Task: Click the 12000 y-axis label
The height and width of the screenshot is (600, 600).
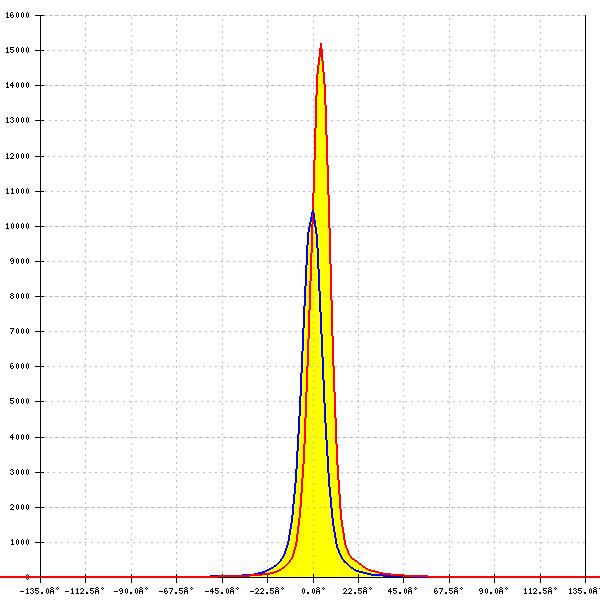Action: [x=17, y=156]
